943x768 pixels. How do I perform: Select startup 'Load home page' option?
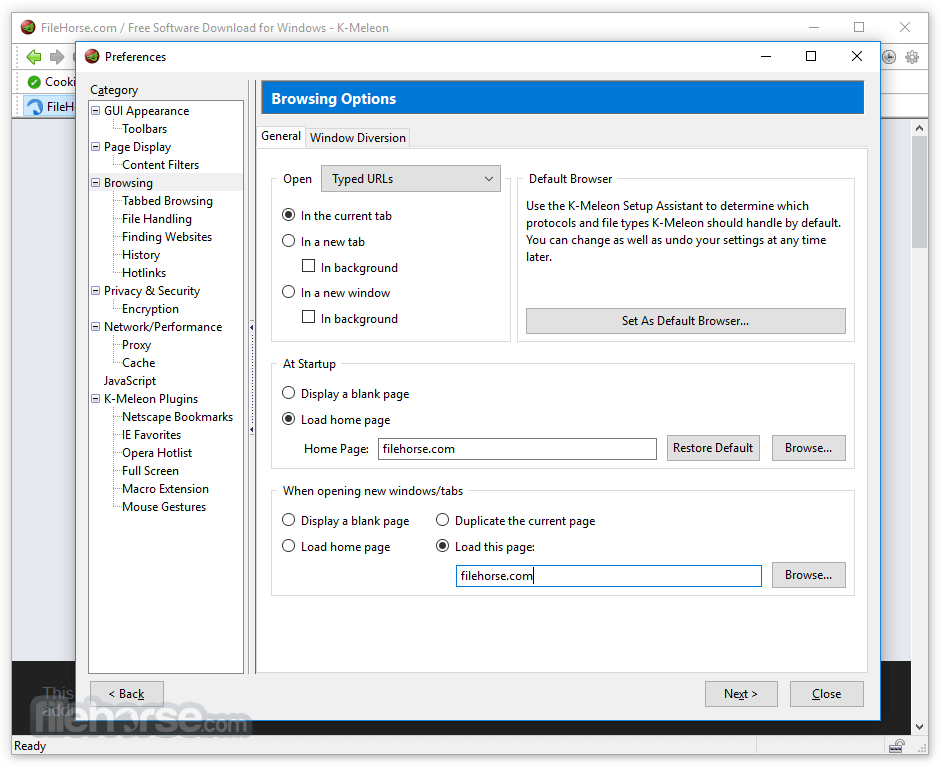click(289, 419)
